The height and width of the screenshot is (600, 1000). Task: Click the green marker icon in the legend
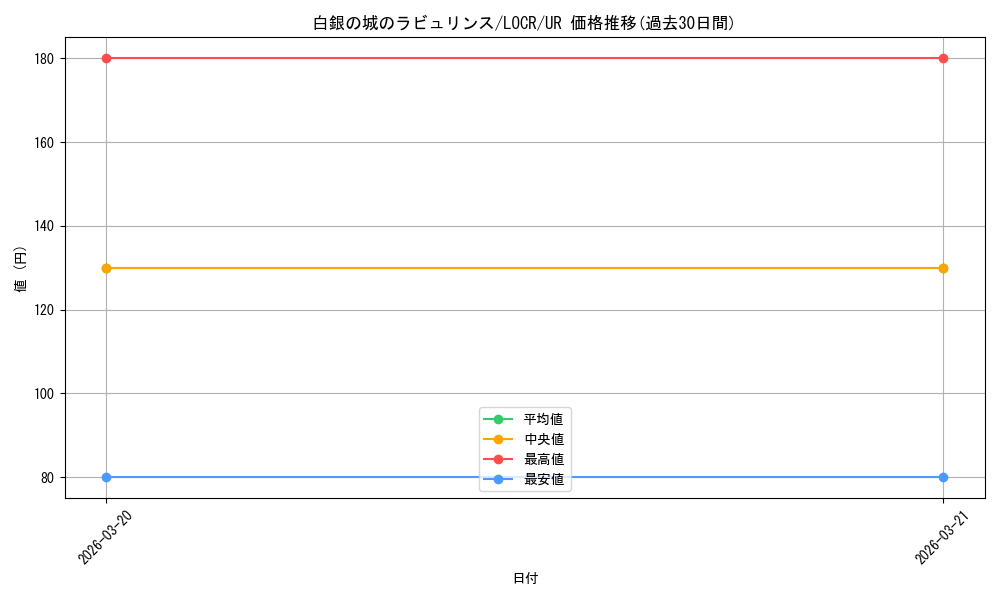tap(498, 419)
